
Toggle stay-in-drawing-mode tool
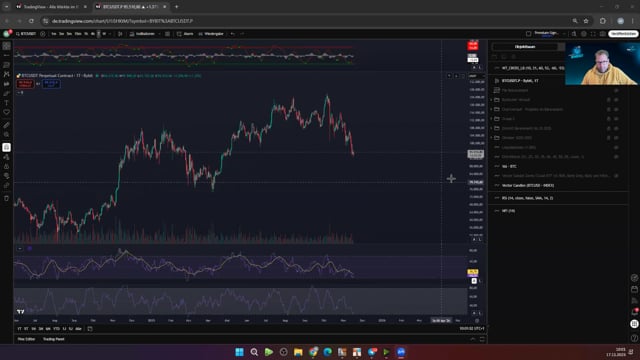(7, 157)
